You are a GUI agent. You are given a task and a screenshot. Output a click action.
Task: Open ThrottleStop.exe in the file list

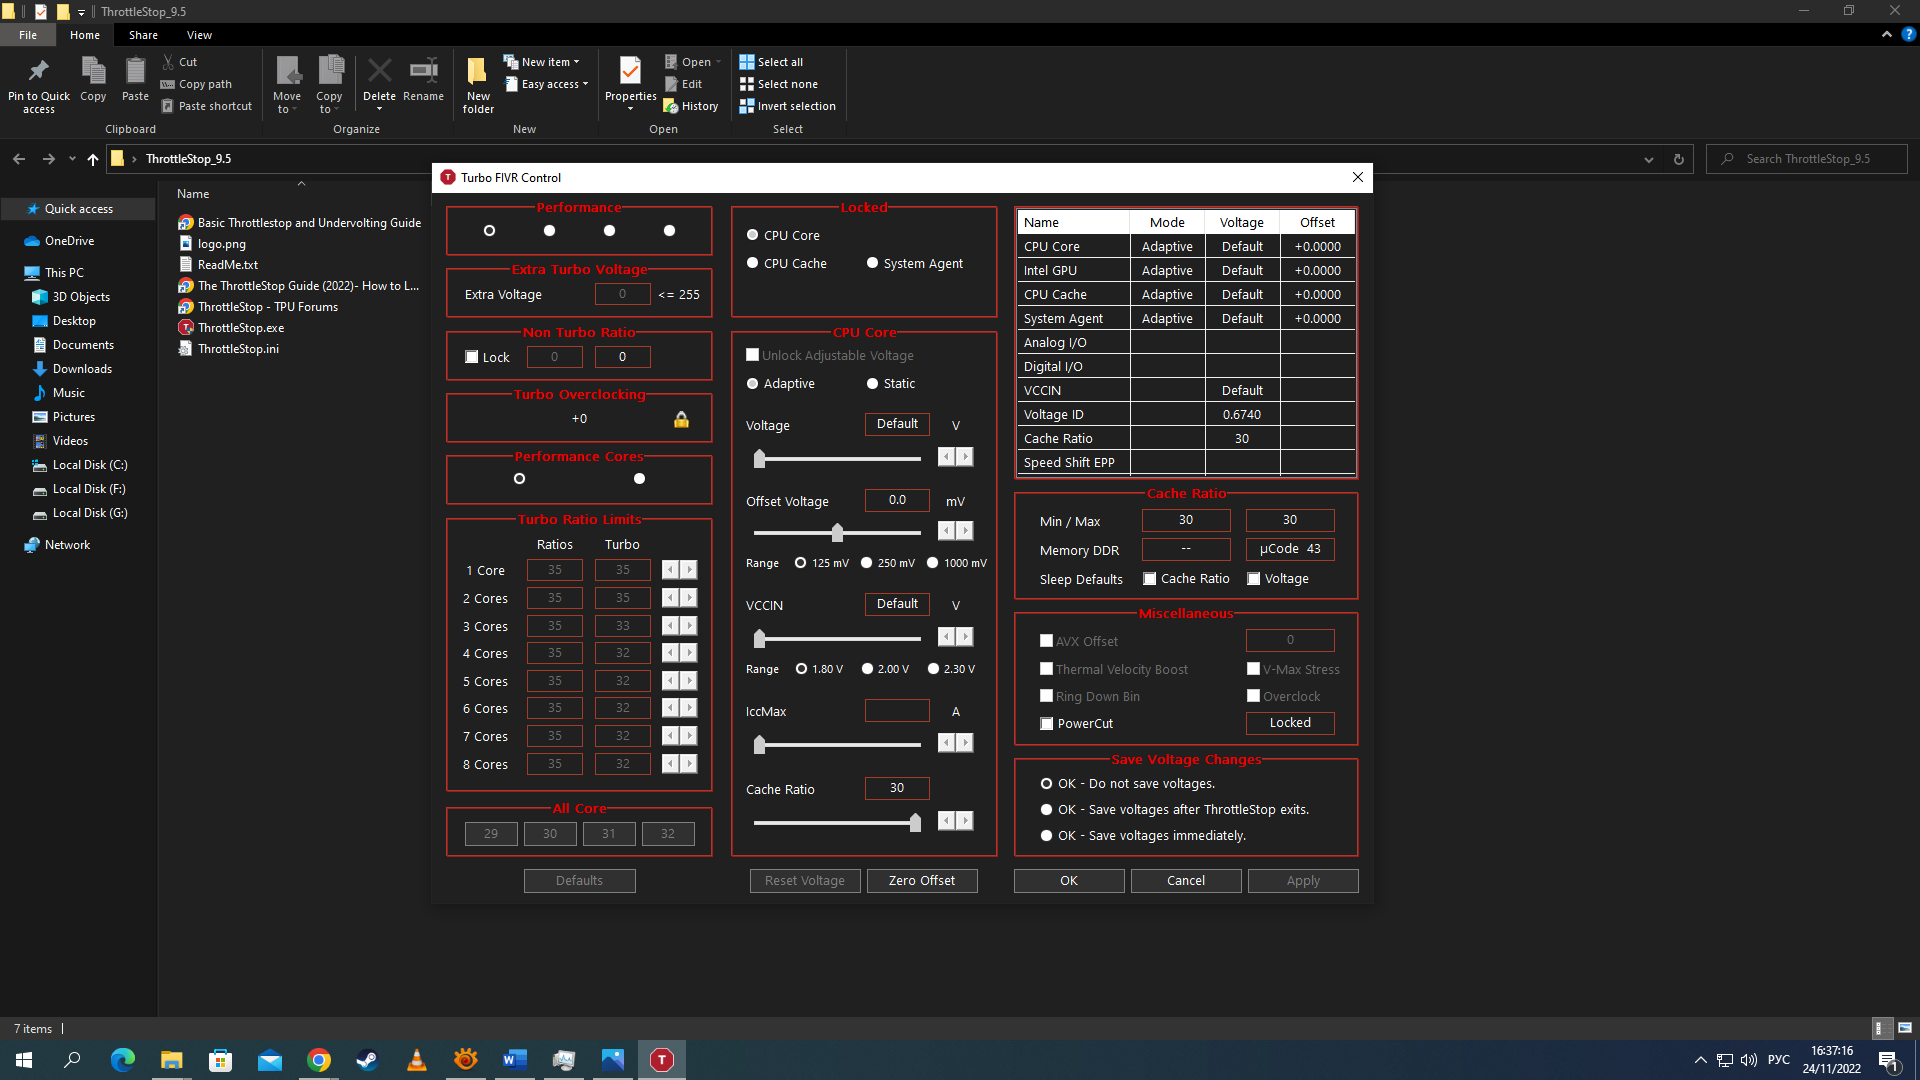(x=241, y=328)
